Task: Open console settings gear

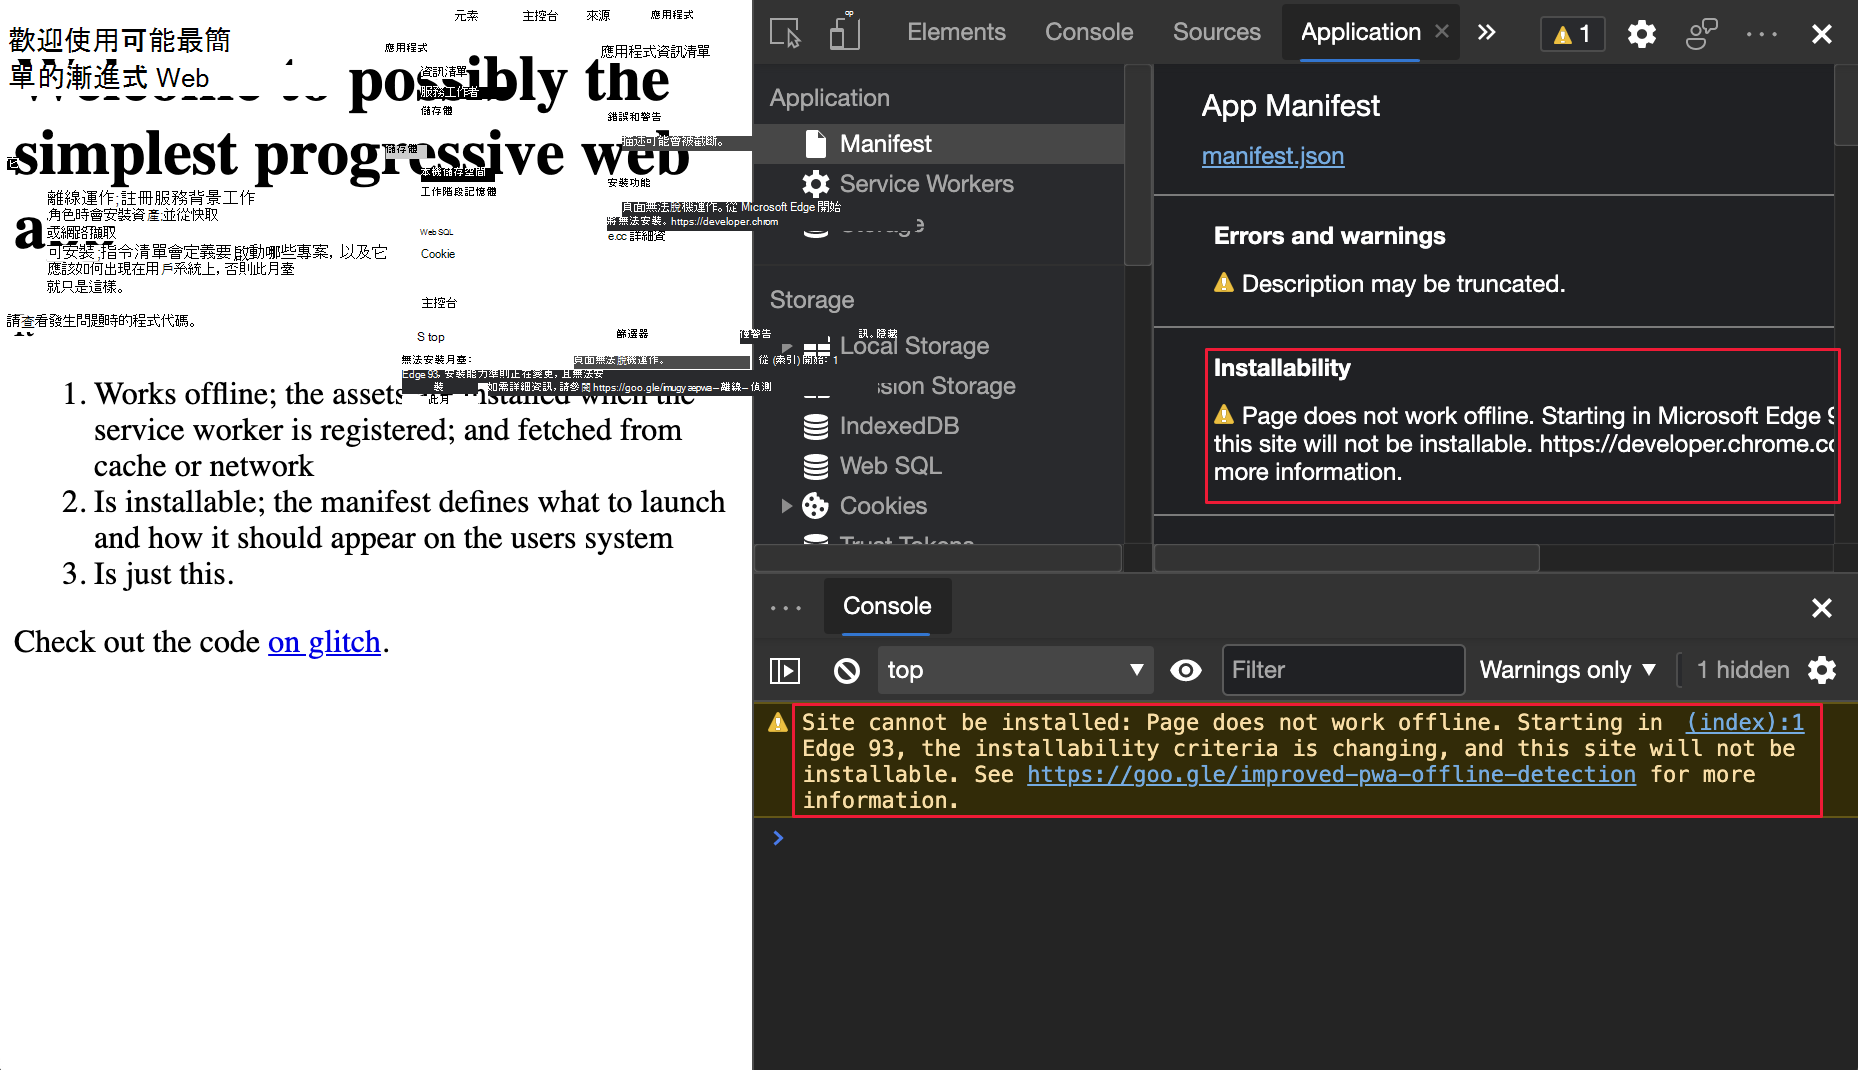Action: pos(1821,670)
